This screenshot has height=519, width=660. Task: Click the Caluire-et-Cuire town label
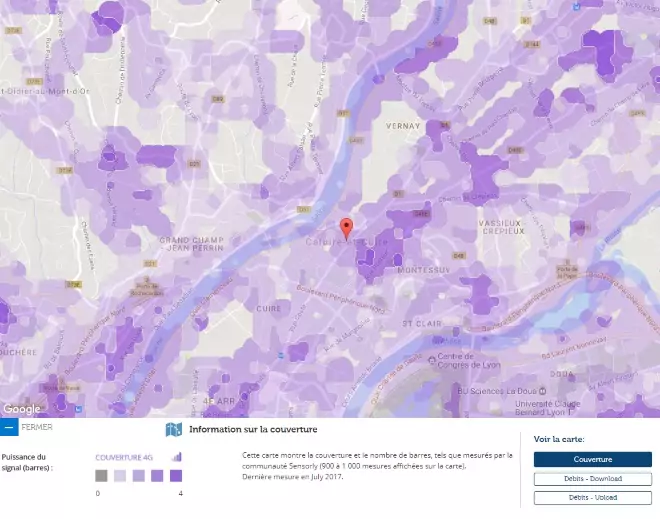click(346, 242)
